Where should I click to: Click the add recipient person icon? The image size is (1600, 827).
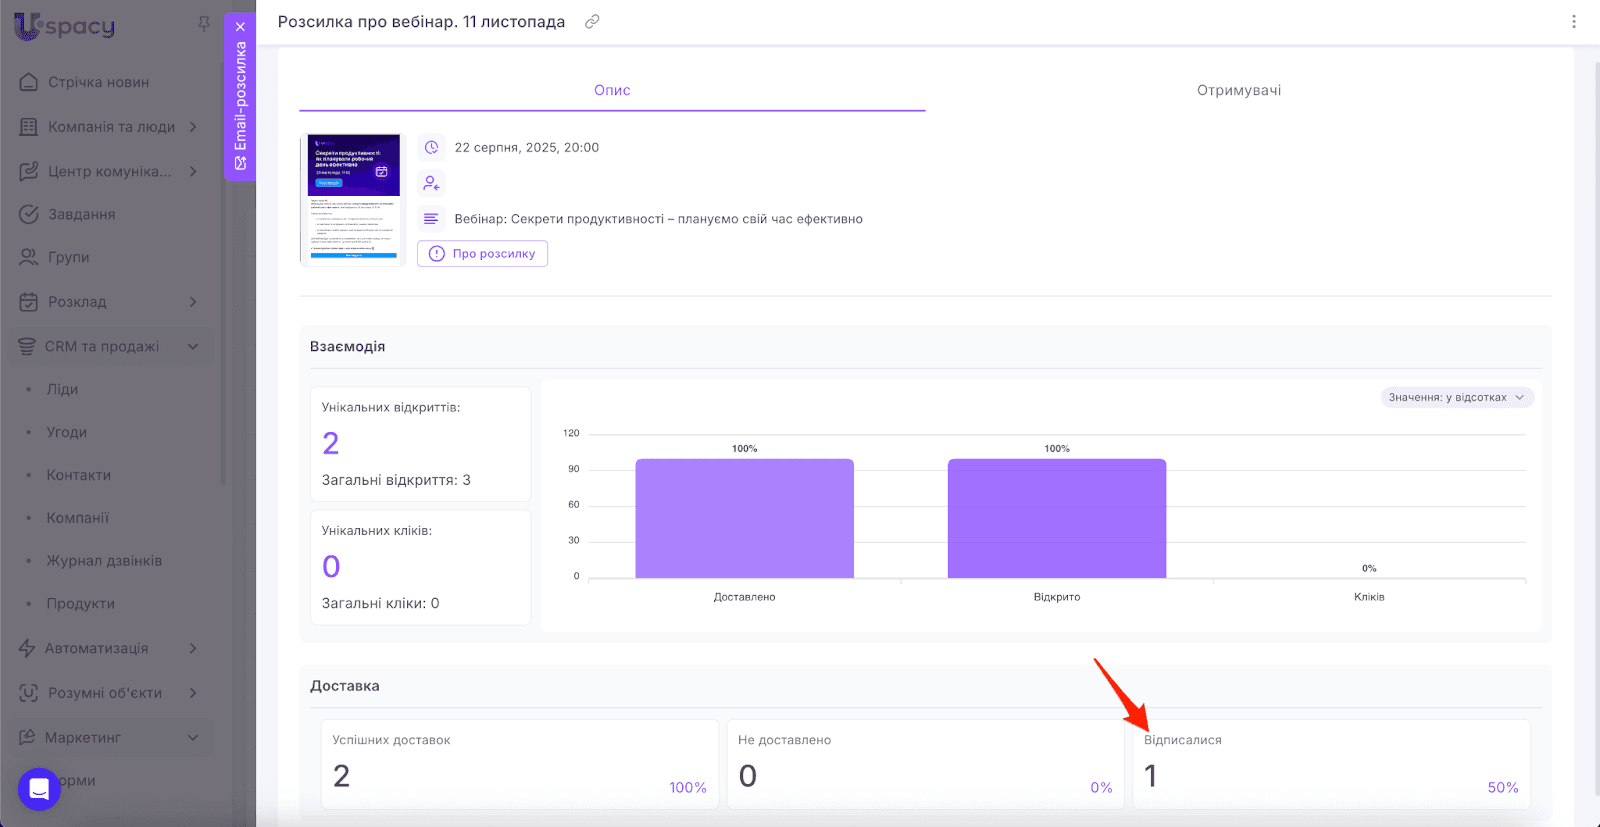[431, 183]
